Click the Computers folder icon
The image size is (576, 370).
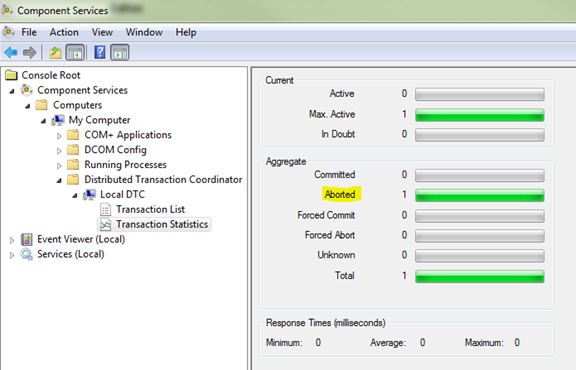click(x=42, y=105)
